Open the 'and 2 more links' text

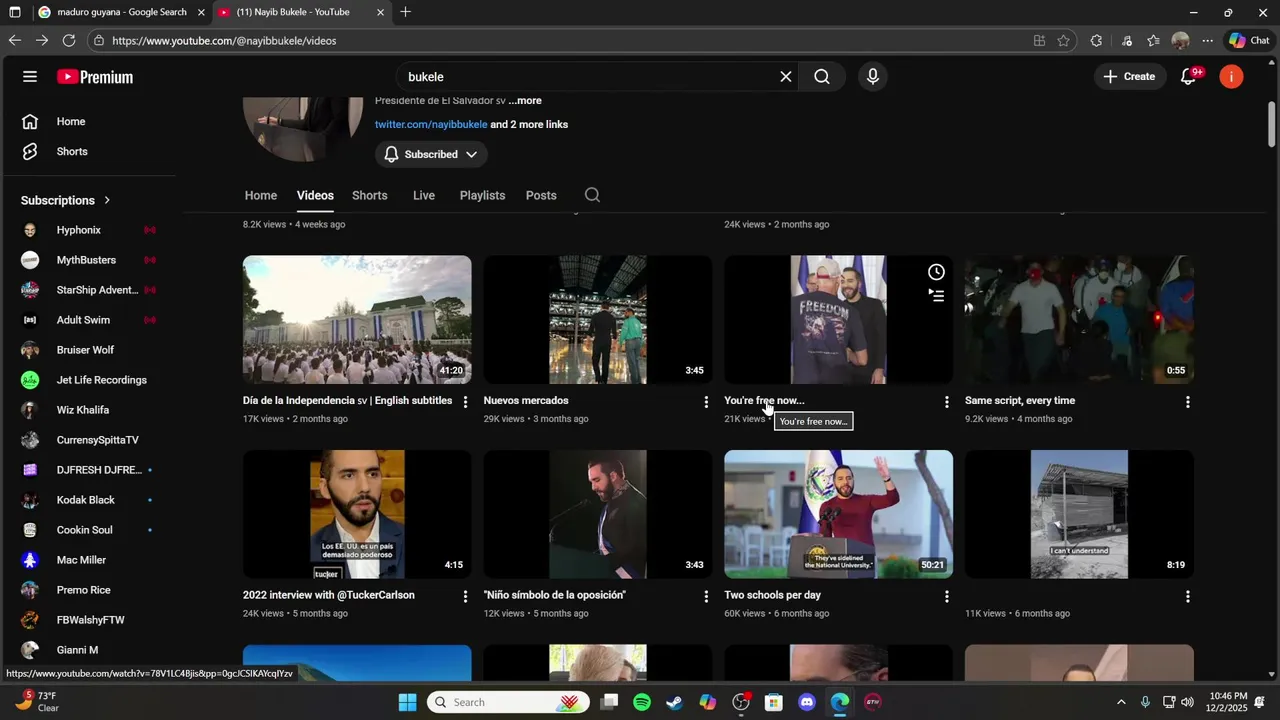530,124
